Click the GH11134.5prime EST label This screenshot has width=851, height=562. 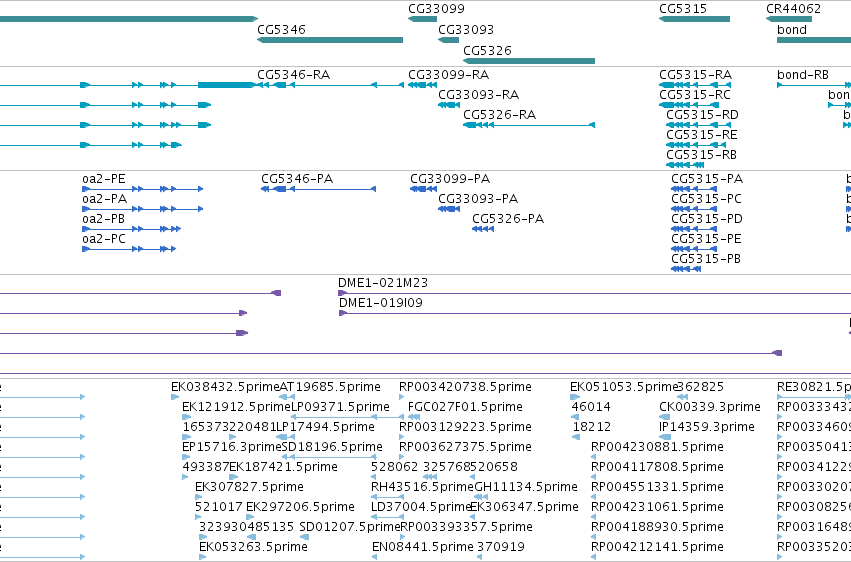coord(526,487)
